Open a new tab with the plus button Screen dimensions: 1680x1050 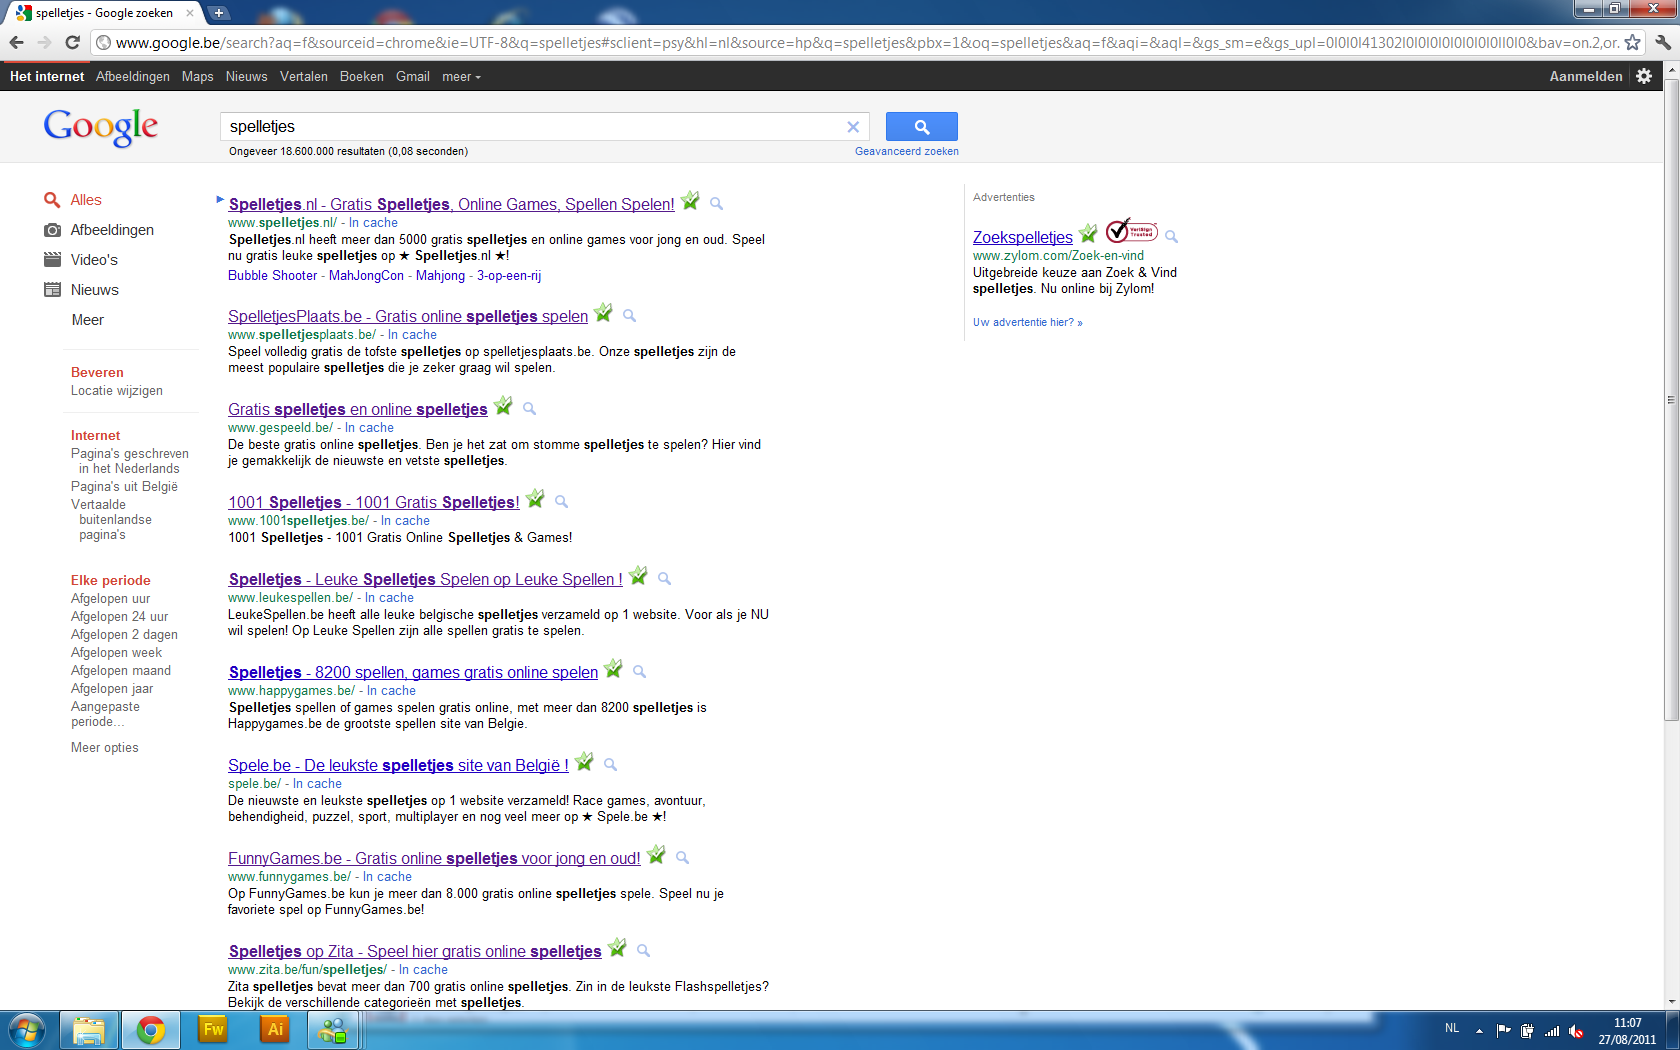[219, 13]
